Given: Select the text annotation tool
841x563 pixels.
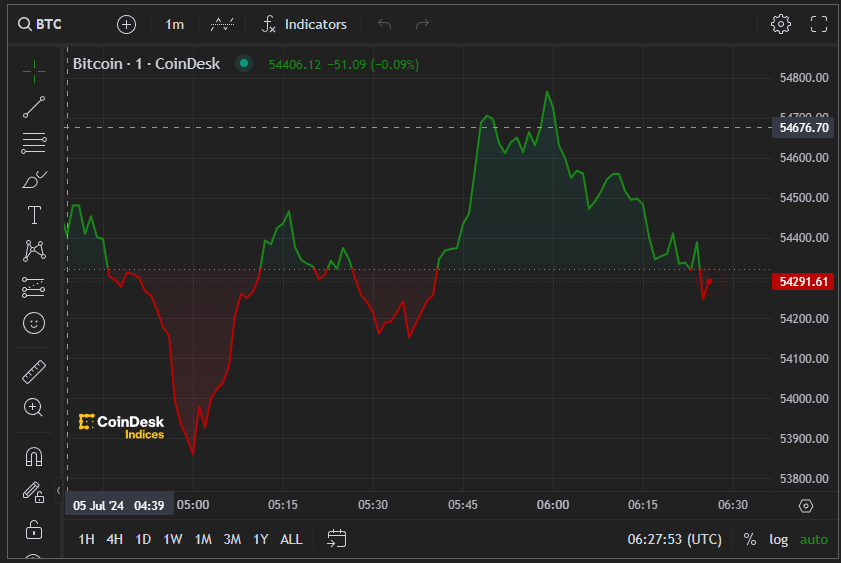Looking at the screenshot, I should click(x=34, y=215).
